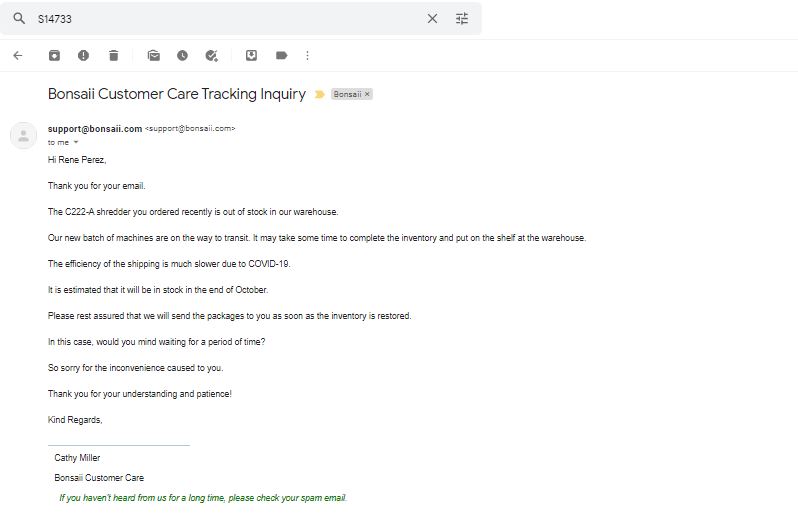Clear the S14733 search with X
Viewport: 798px width, 516px height.
point(432,19)
